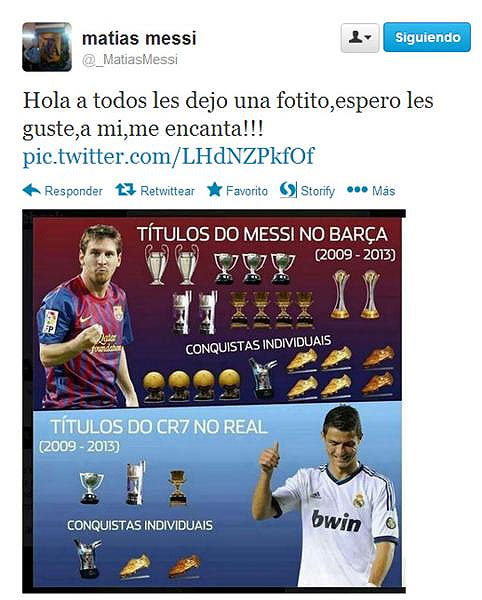Image resolution: width=482 pixels, height=600 pixels.
Task: Click the reply arrow icon
Action: [31, 190]
